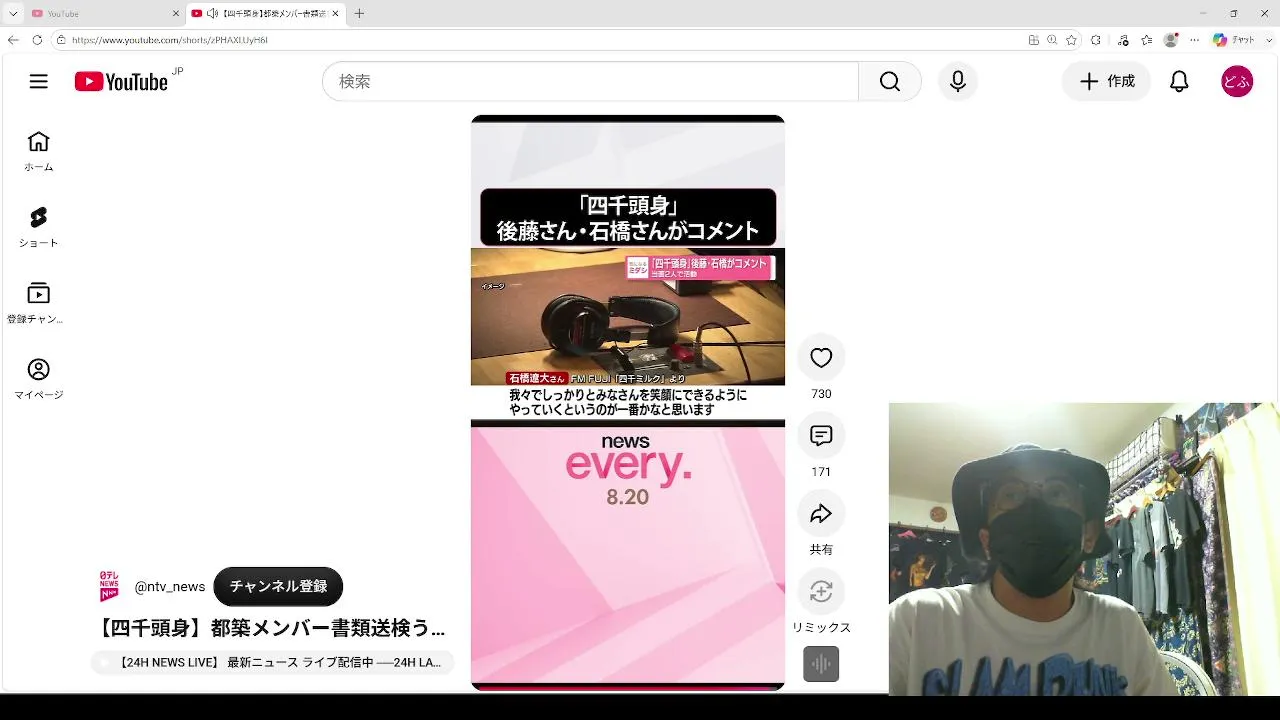Subscribe with the チャンネル登録 button
This screenshot has width=1280, height=720.
pyautogui.click(x=278, y=587)
